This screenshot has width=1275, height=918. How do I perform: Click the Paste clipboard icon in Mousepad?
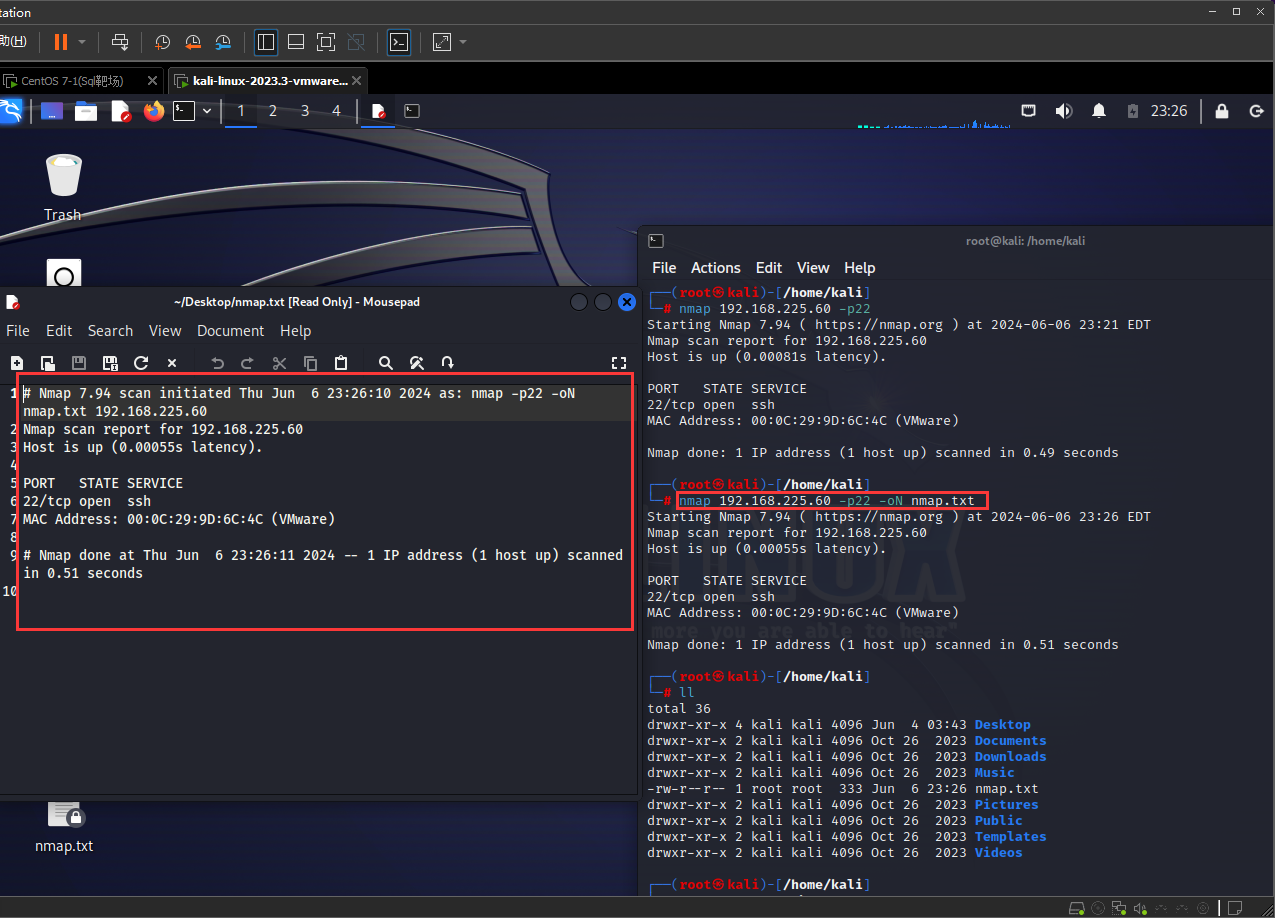point(341,363)
